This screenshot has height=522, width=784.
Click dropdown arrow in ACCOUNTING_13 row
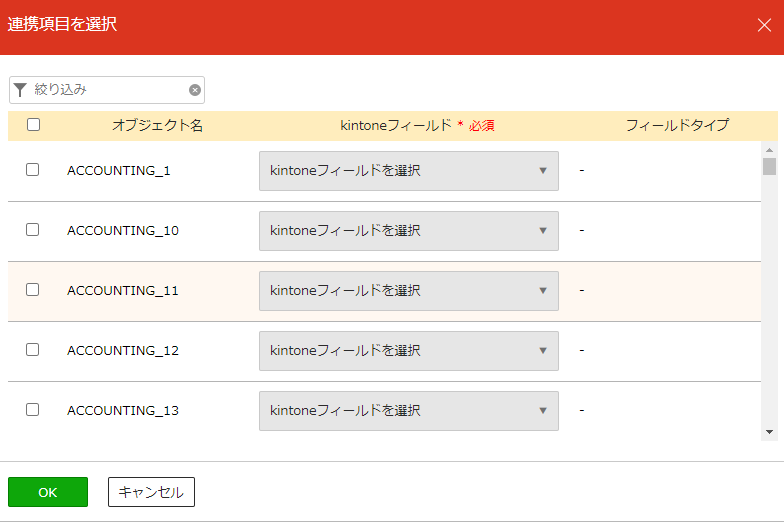point(543,410)
